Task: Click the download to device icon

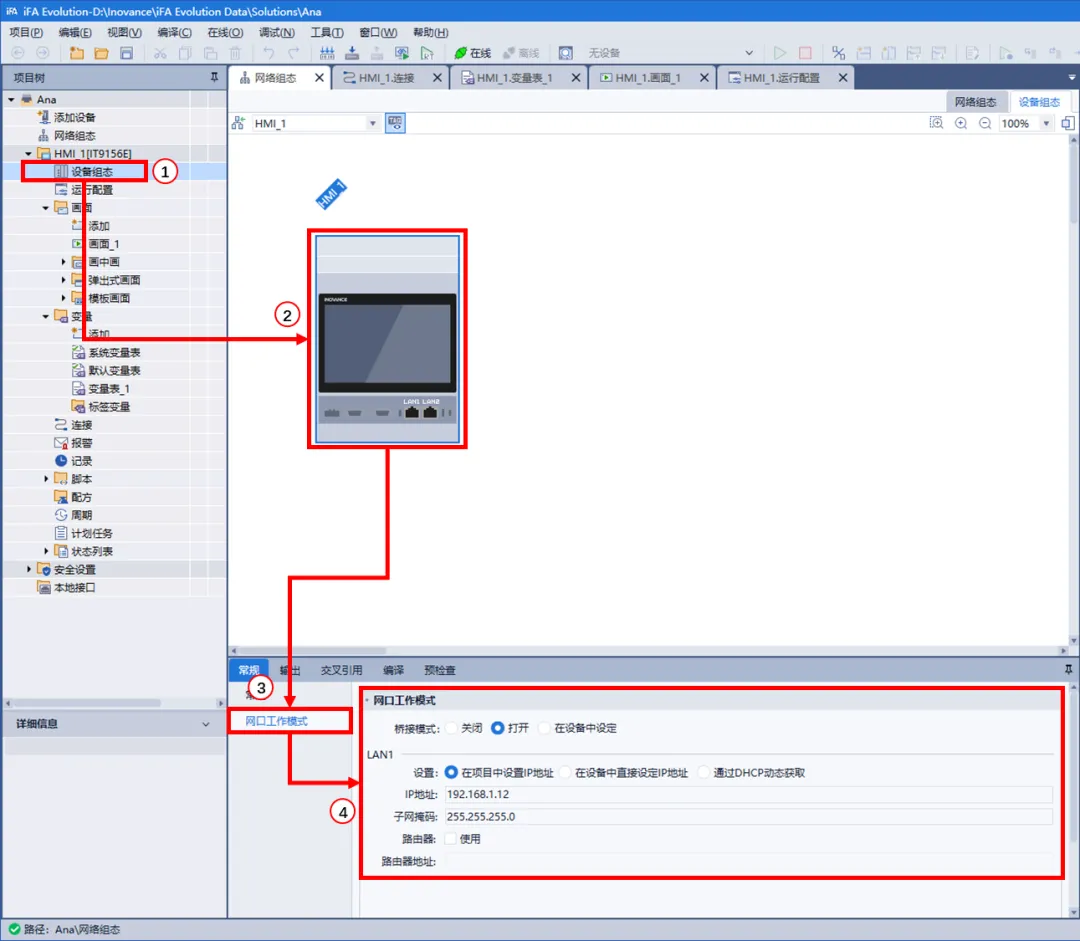Action: [x=352, y=53]
